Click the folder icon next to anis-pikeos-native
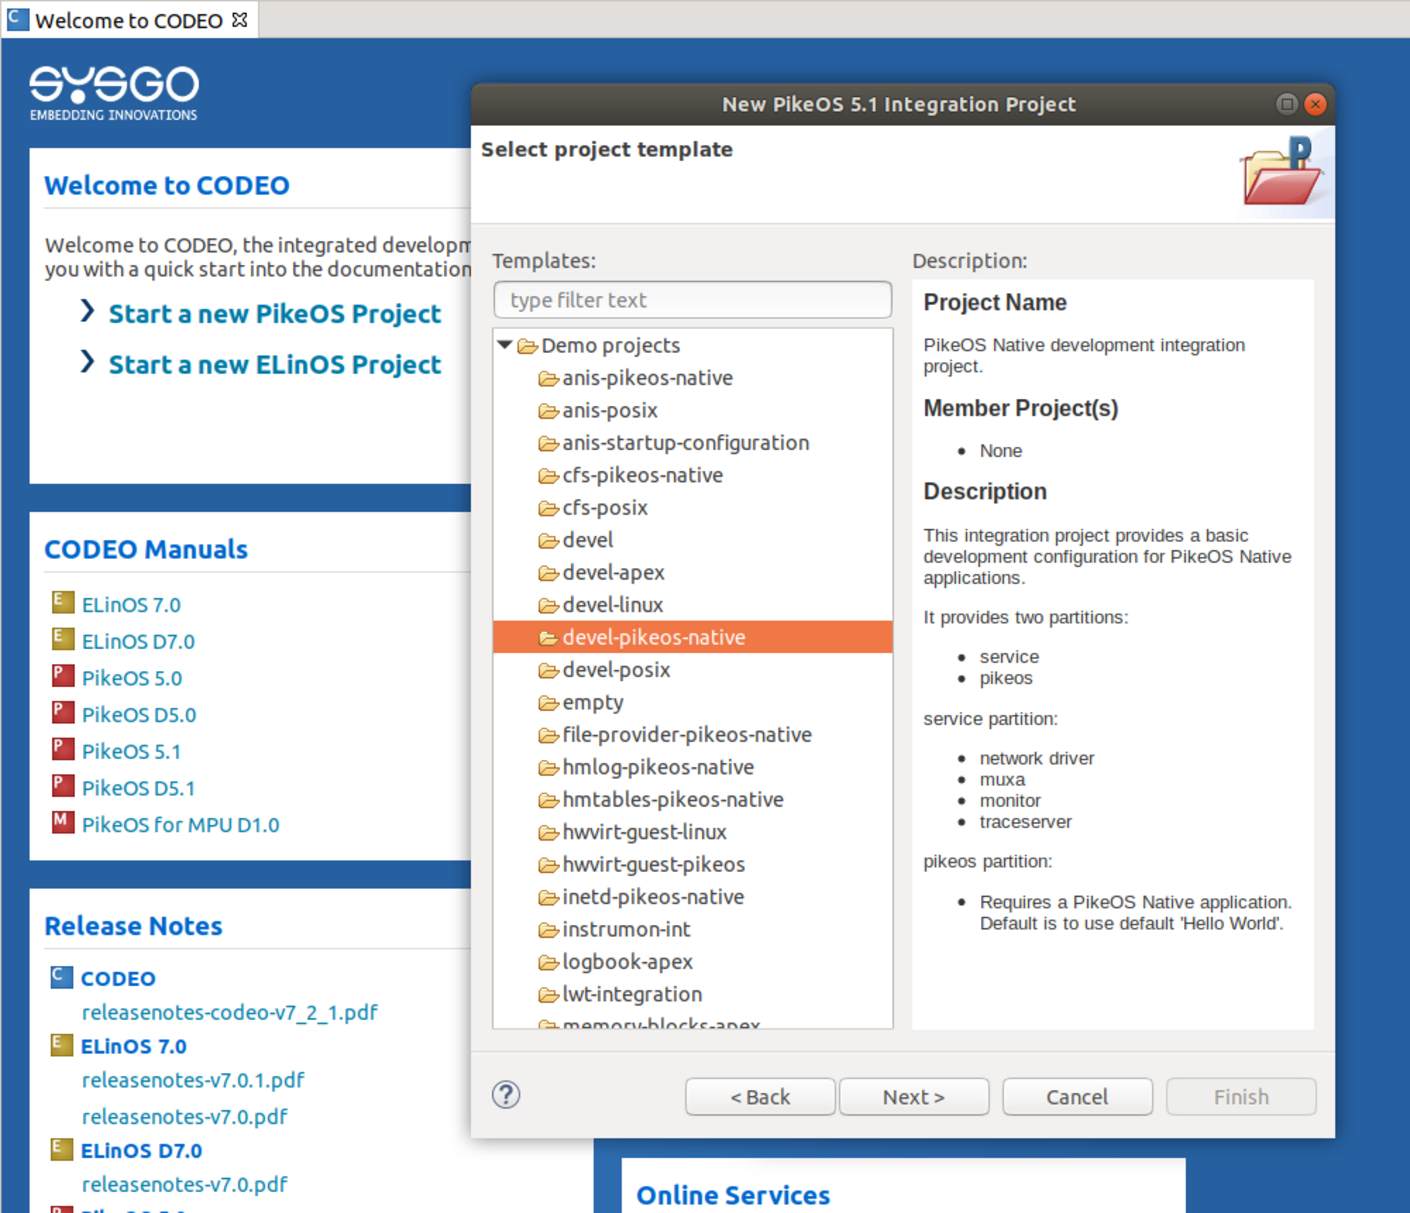1410x1213 pixels. coord(547,378)
